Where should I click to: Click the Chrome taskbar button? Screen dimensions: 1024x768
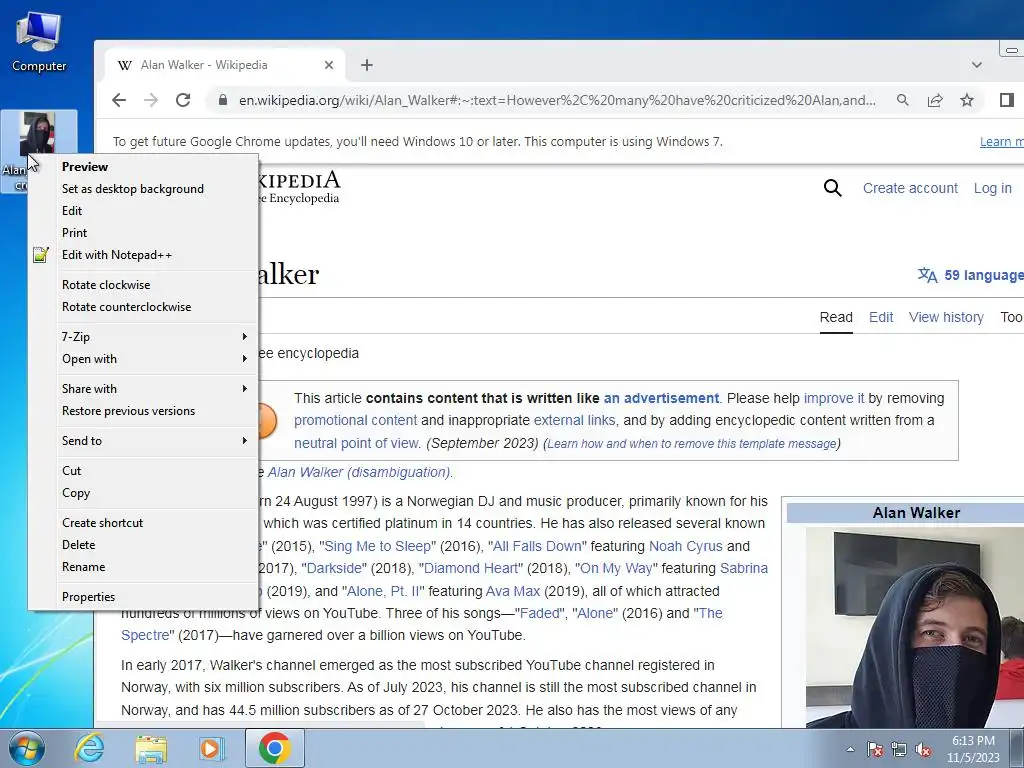[274, 748]
